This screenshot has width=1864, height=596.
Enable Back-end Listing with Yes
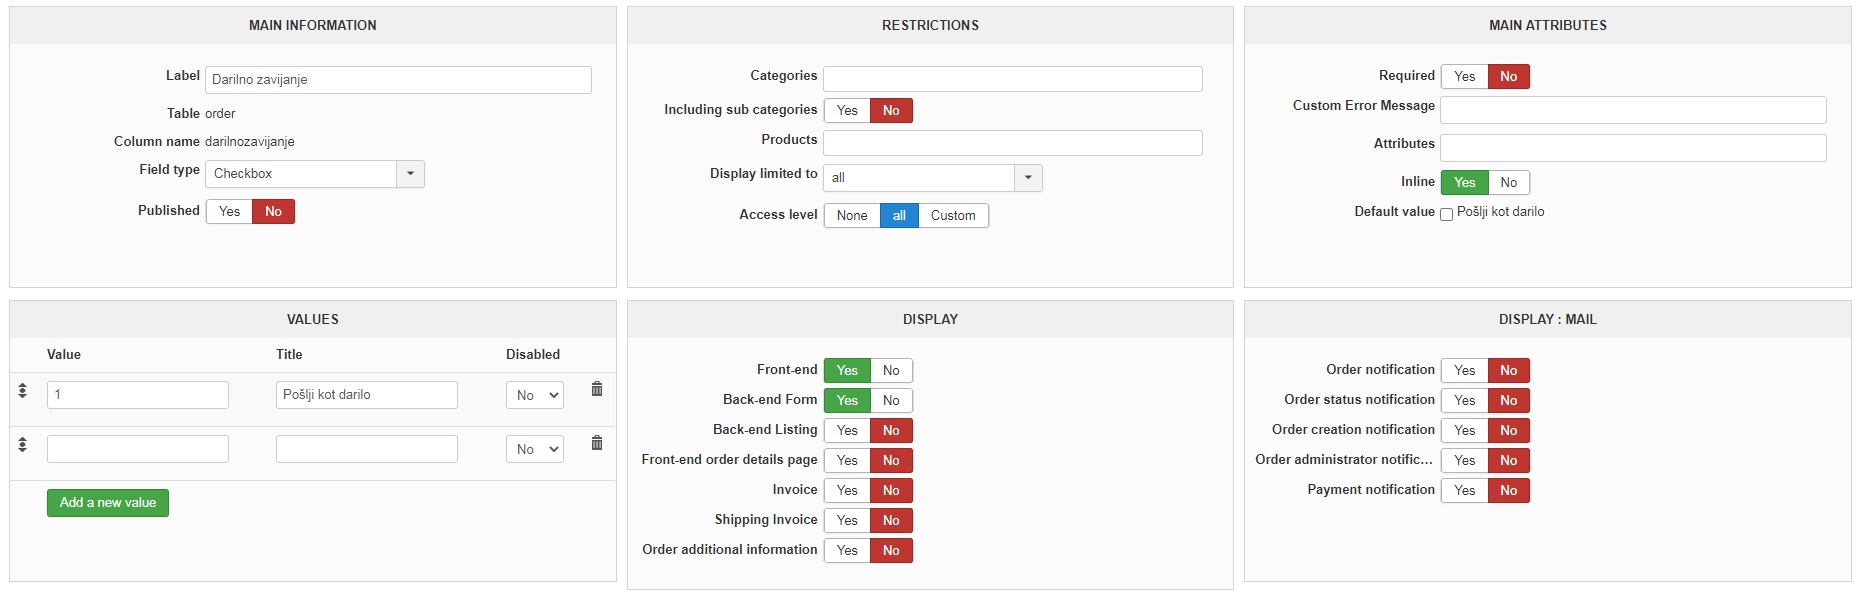coord(847,431)
